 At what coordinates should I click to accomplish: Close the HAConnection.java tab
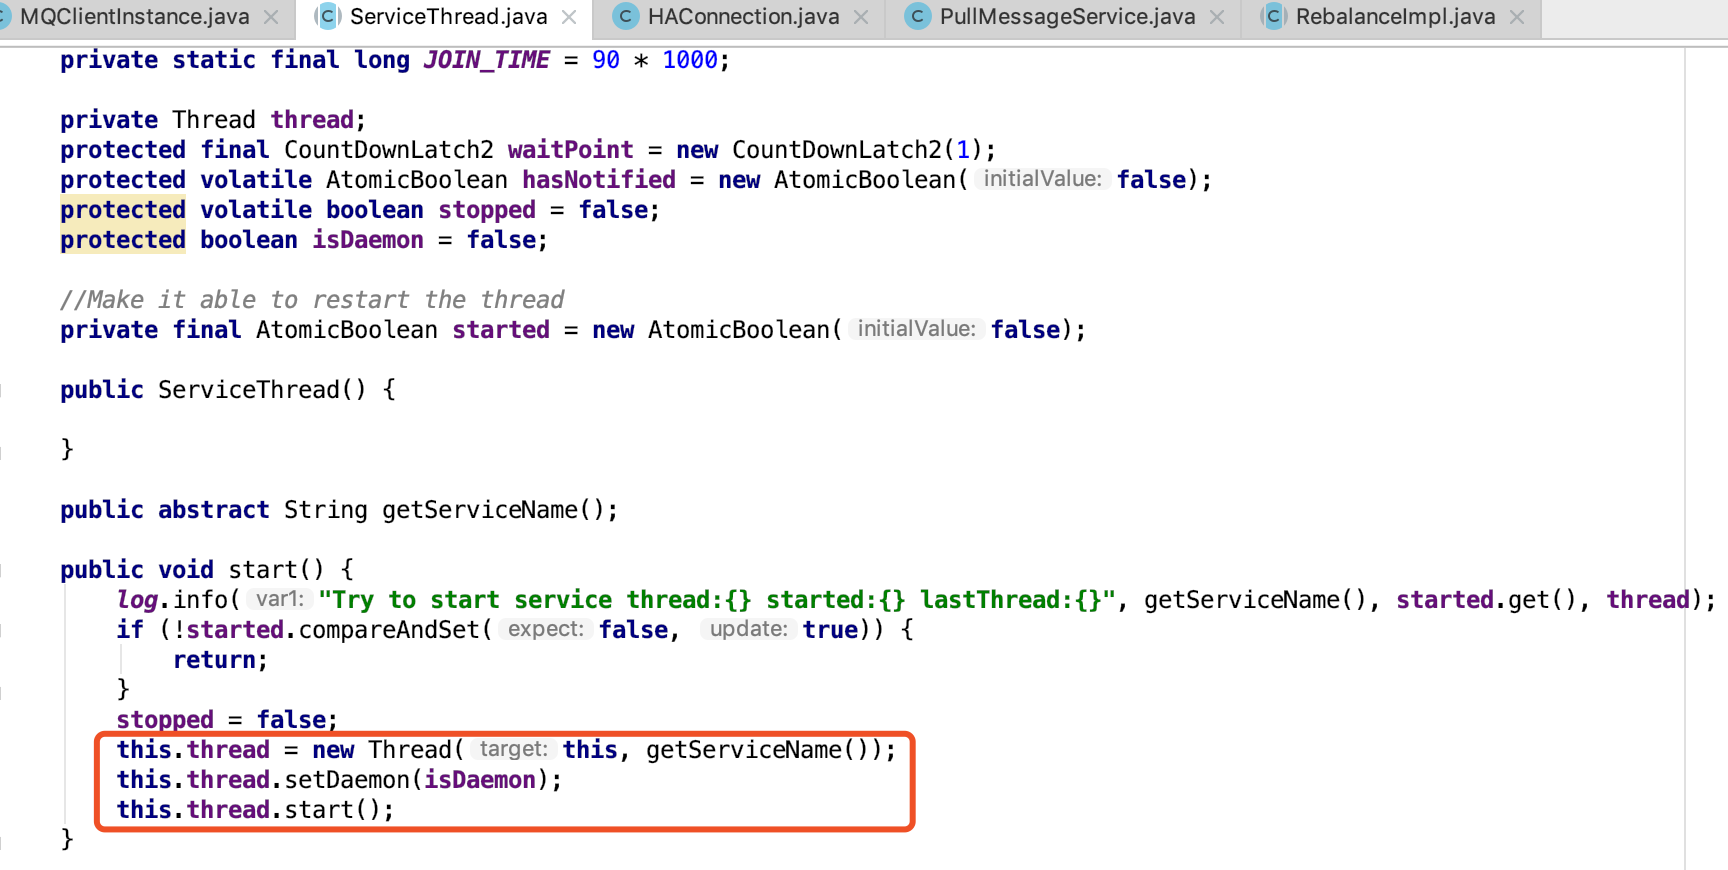click(x=861, y=17)
